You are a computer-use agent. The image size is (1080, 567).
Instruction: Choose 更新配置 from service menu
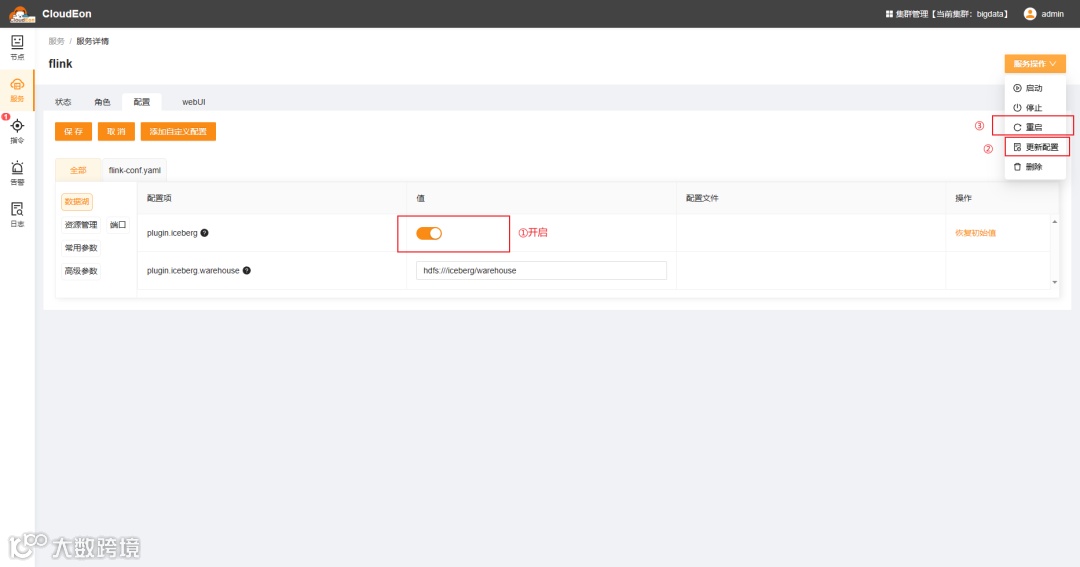(x=1036, y=147)
